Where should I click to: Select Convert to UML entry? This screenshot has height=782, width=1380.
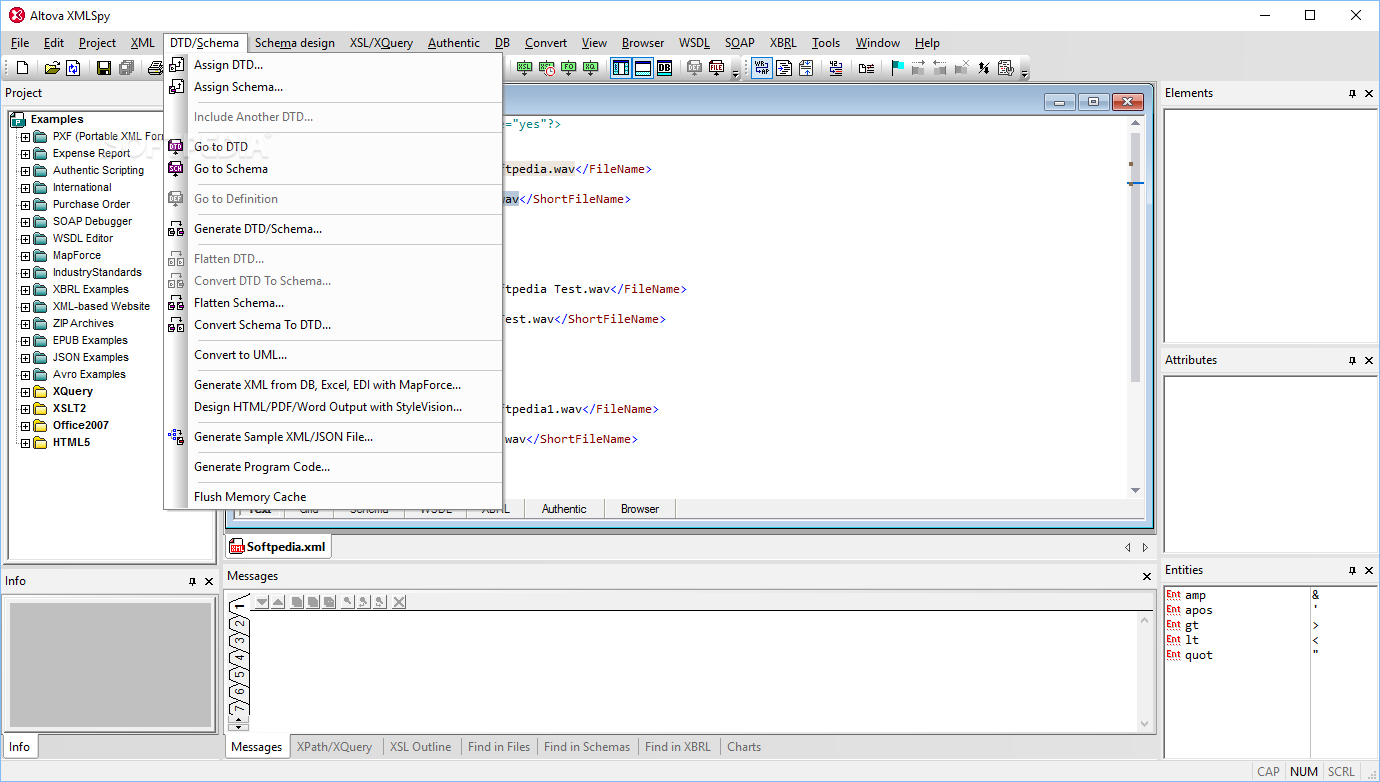click(240, 355)
